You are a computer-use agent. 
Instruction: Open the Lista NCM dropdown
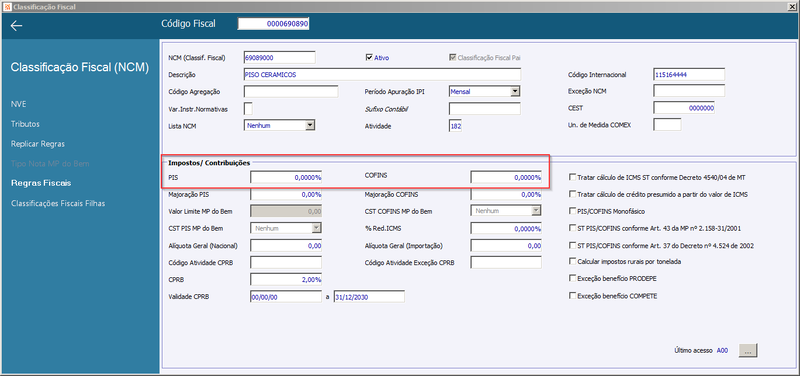310,125
